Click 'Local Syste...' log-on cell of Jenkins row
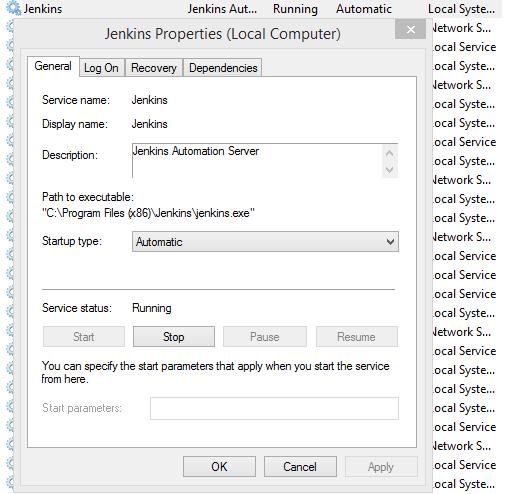 (461, 9)
